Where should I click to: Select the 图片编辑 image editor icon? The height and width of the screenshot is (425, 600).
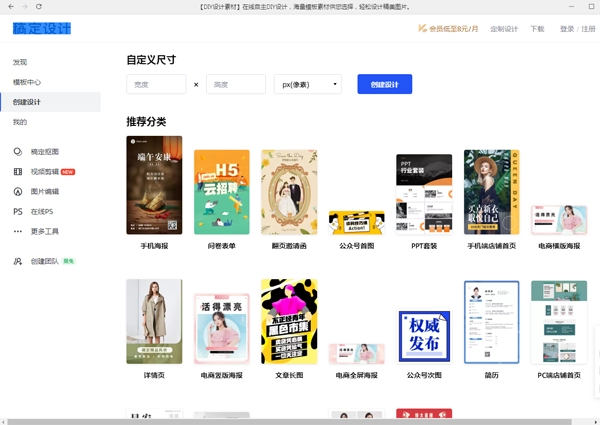tap(18, 192)
